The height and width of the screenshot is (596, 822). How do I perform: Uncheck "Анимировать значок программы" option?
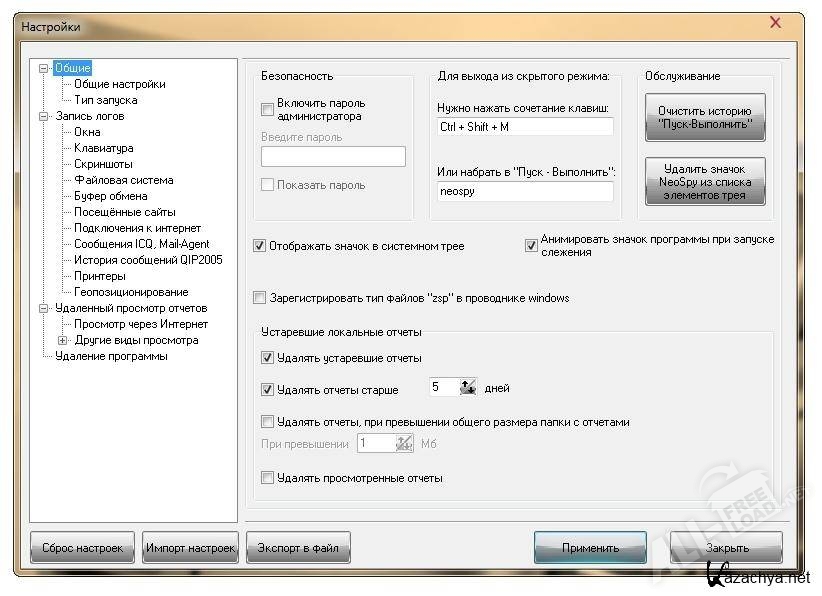point(531,246)
